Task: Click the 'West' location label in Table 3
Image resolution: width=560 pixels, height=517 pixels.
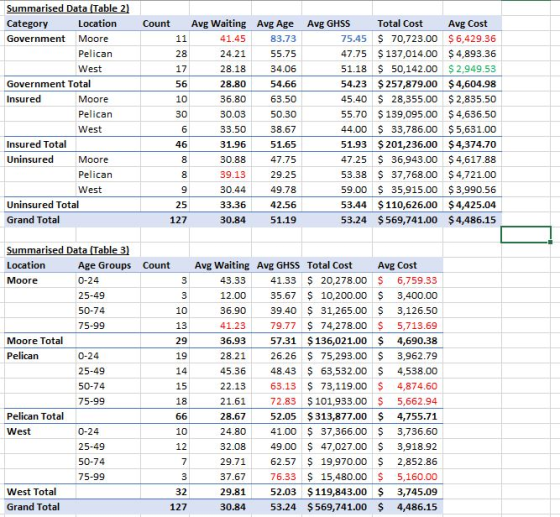Action: click(19, 431)
